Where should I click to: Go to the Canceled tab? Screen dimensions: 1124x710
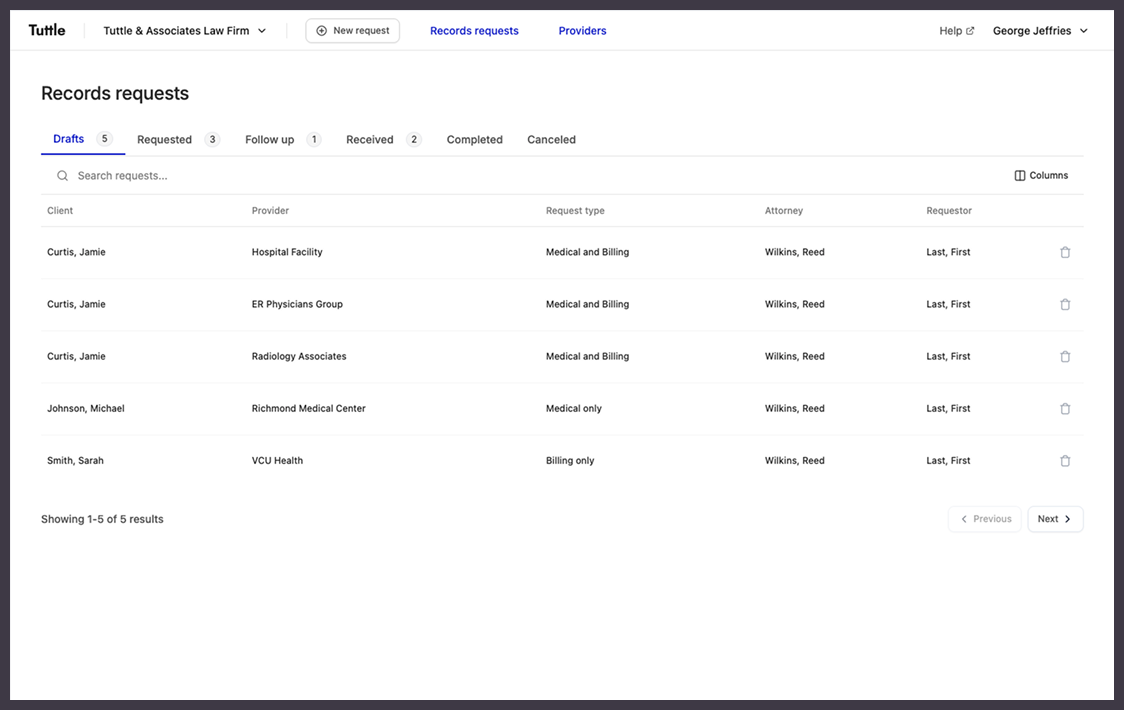(551, 140)
